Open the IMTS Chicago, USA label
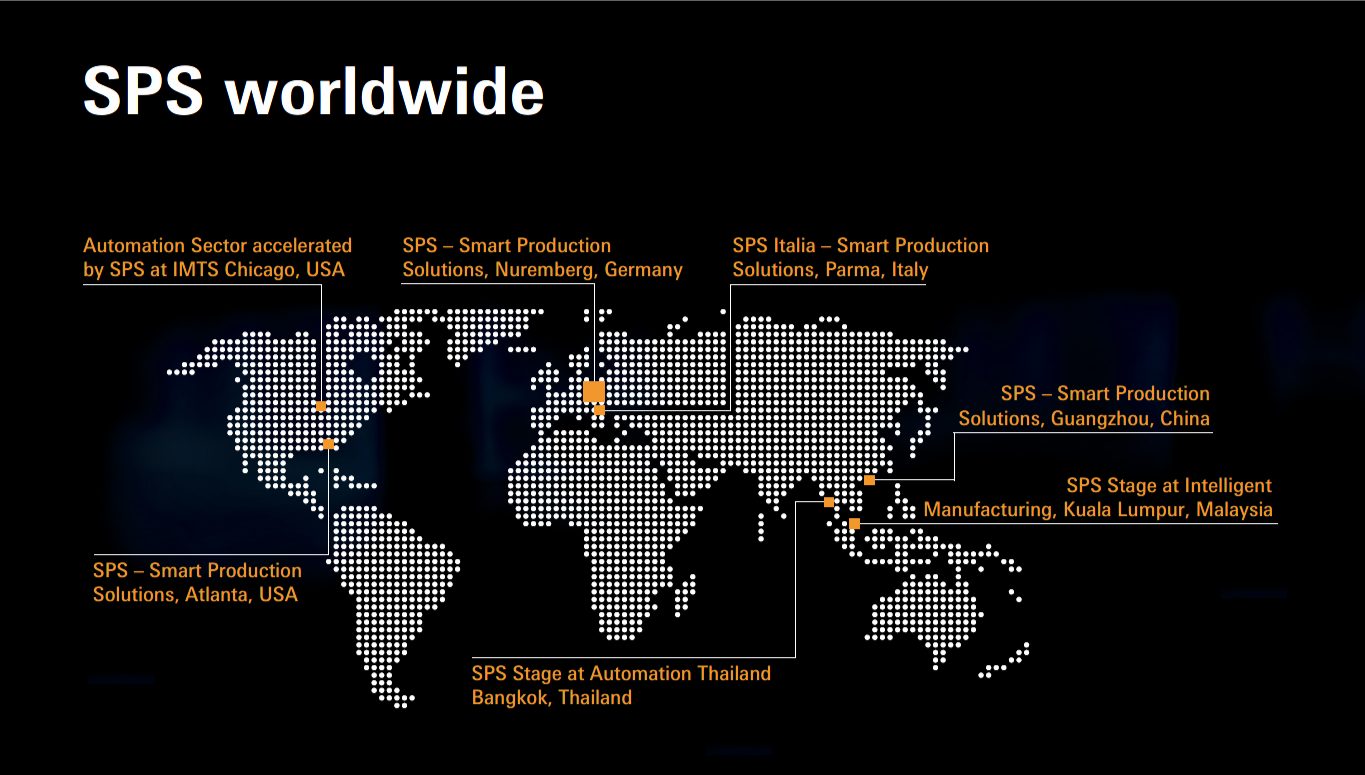 click(x=217, y=258)
